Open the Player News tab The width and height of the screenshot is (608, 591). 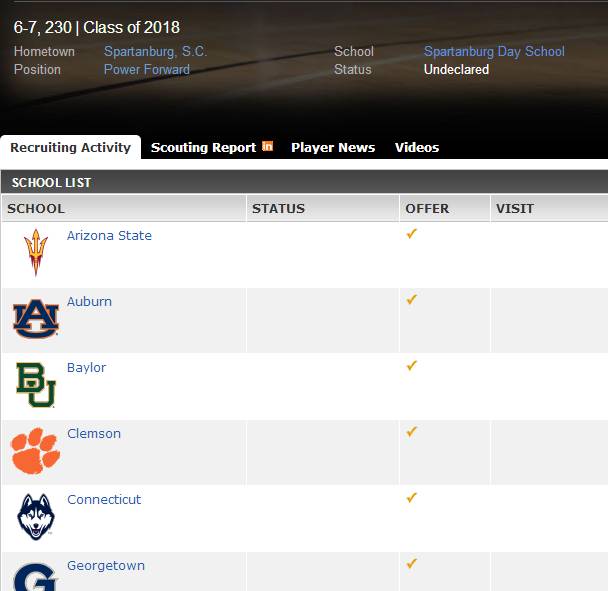click(x=333, y=147)
